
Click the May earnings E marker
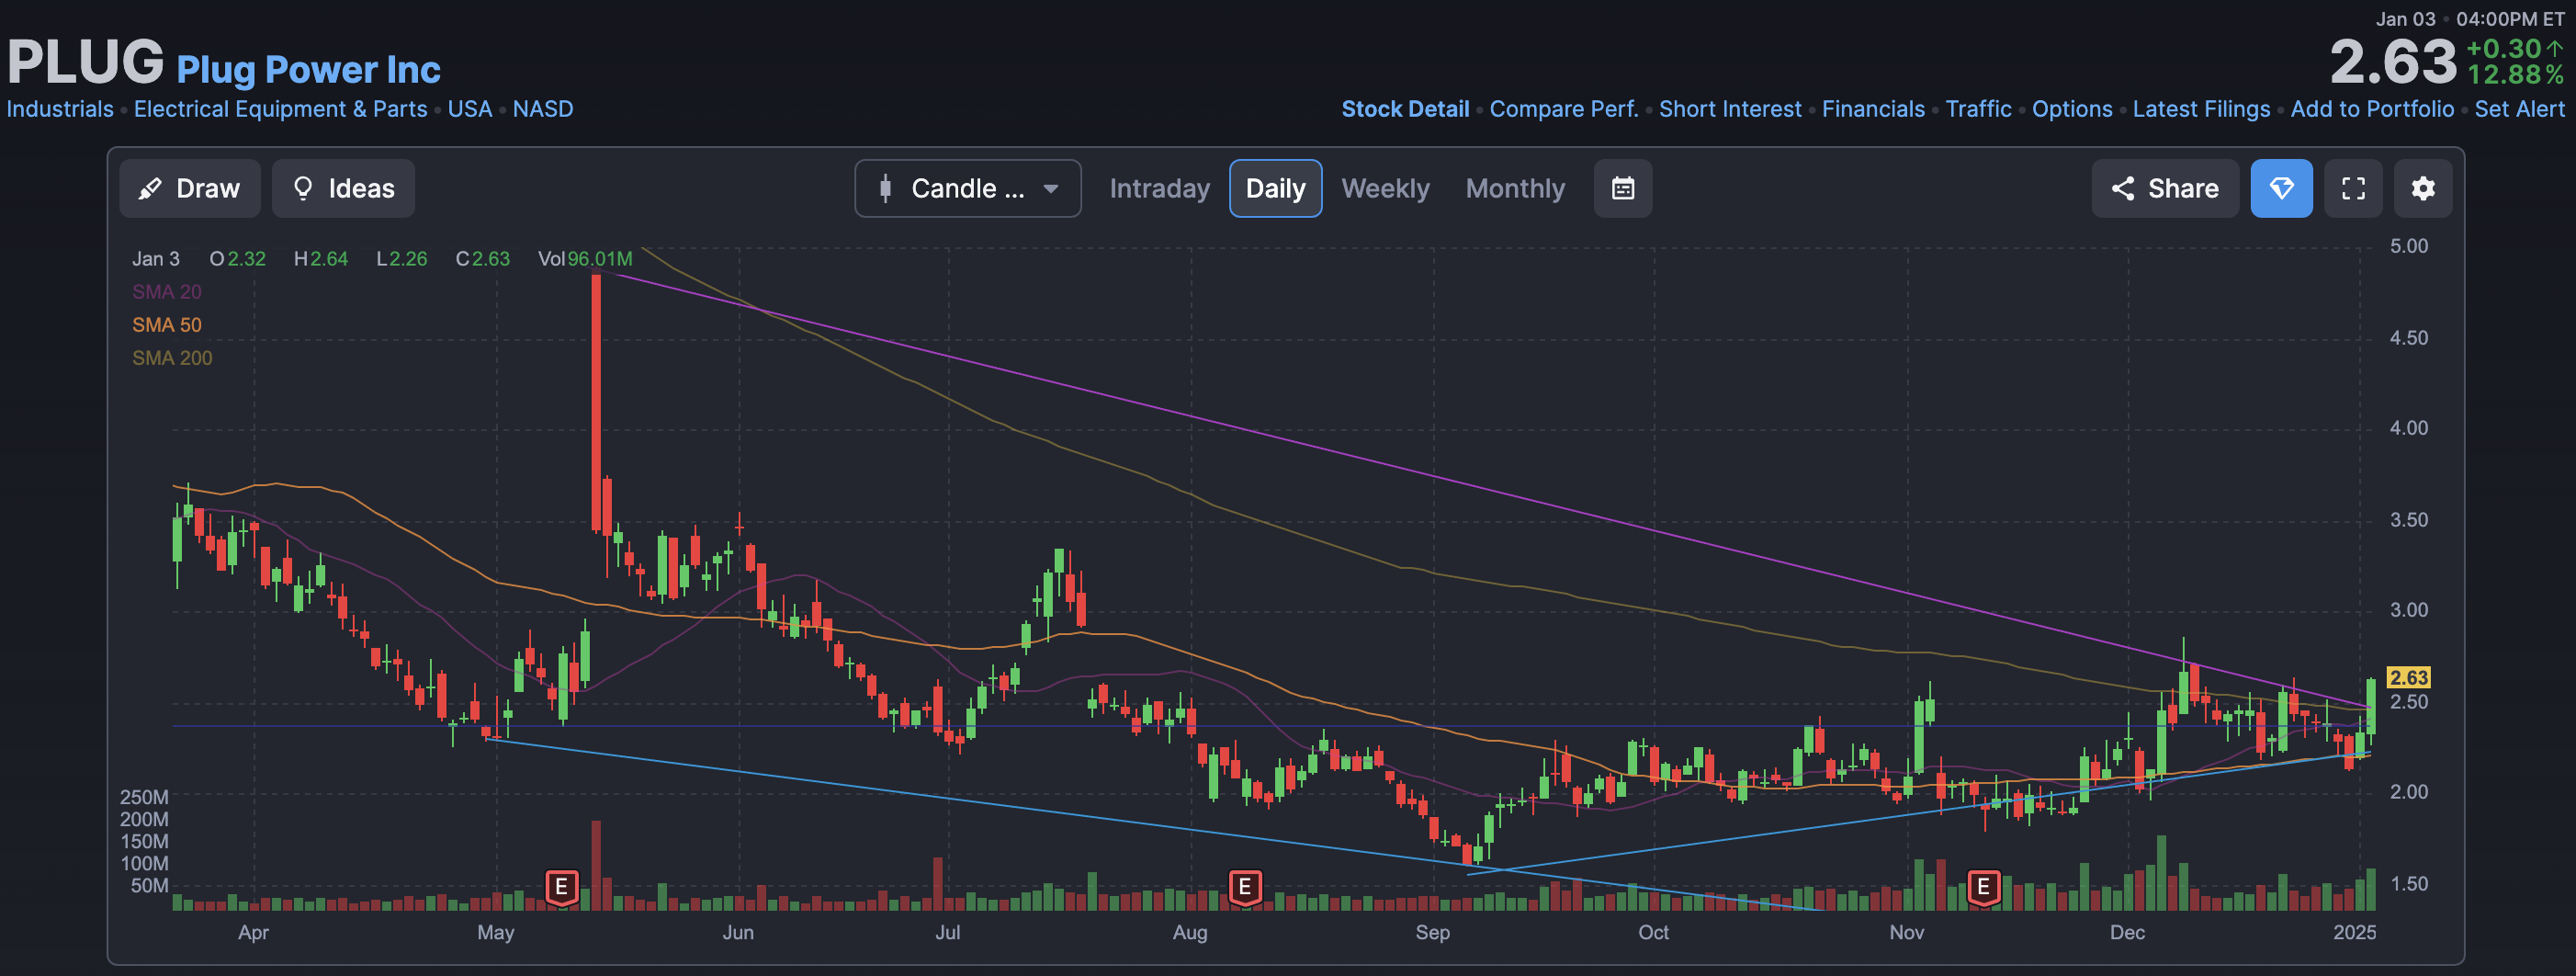pyautogui.click(x=561, y=887)
